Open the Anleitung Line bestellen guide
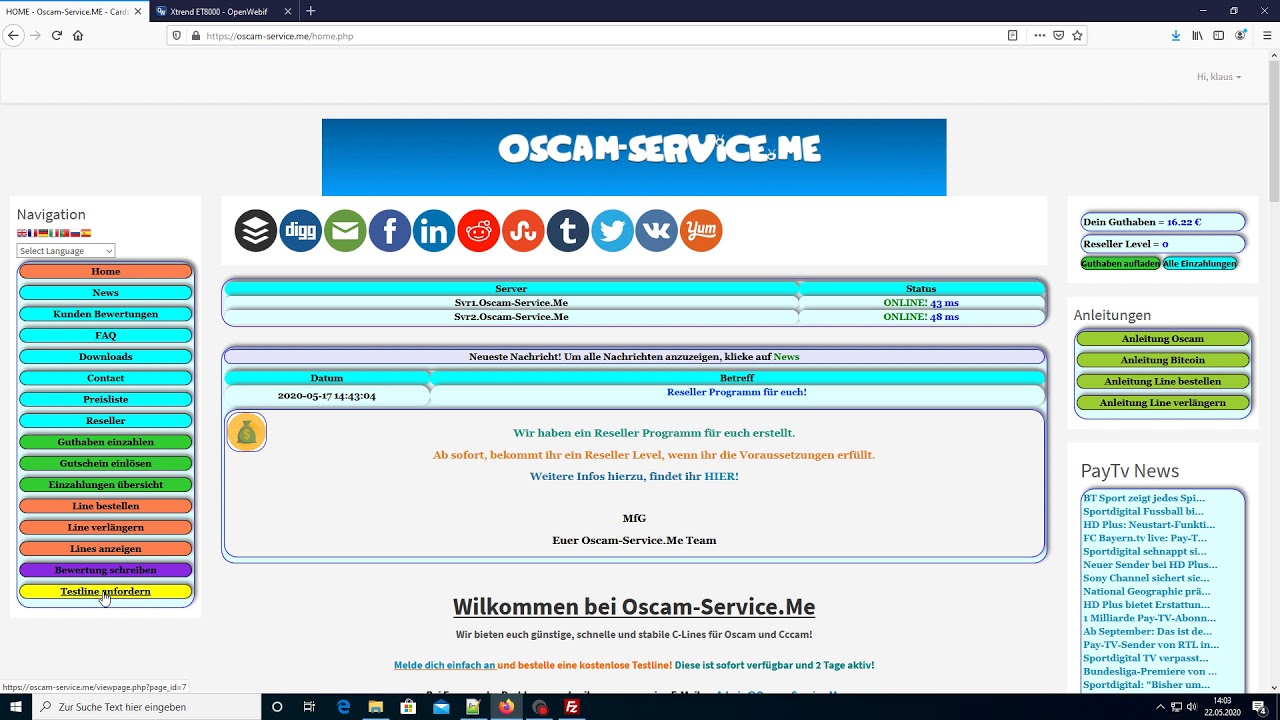The height and width of the screenshot is (720, 1280). click(x=1163, y=382)
